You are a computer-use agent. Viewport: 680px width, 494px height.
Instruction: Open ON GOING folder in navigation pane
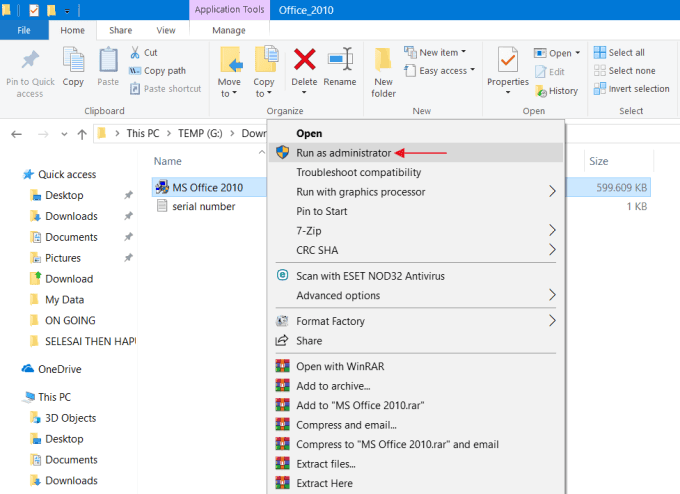70,321
